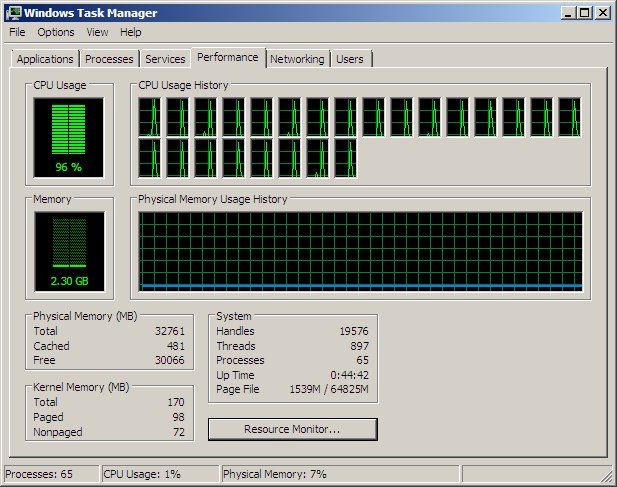Click the Up Time value 0:44:42

[x=349, y=375]
